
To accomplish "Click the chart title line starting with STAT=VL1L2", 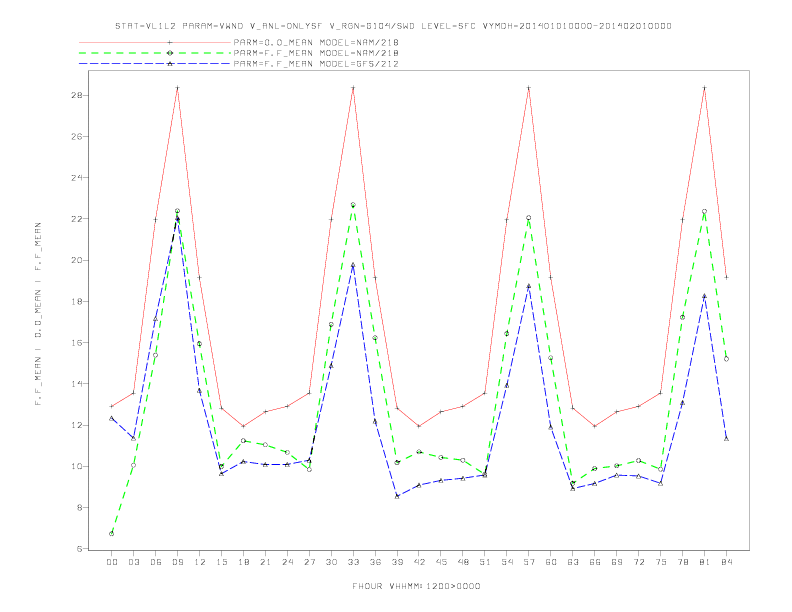I will pyautogui.click(x=393, y=26).
